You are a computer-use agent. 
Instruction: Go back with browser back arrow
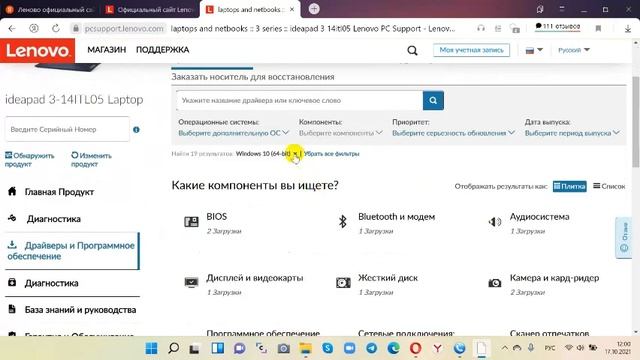pos(12,29)
